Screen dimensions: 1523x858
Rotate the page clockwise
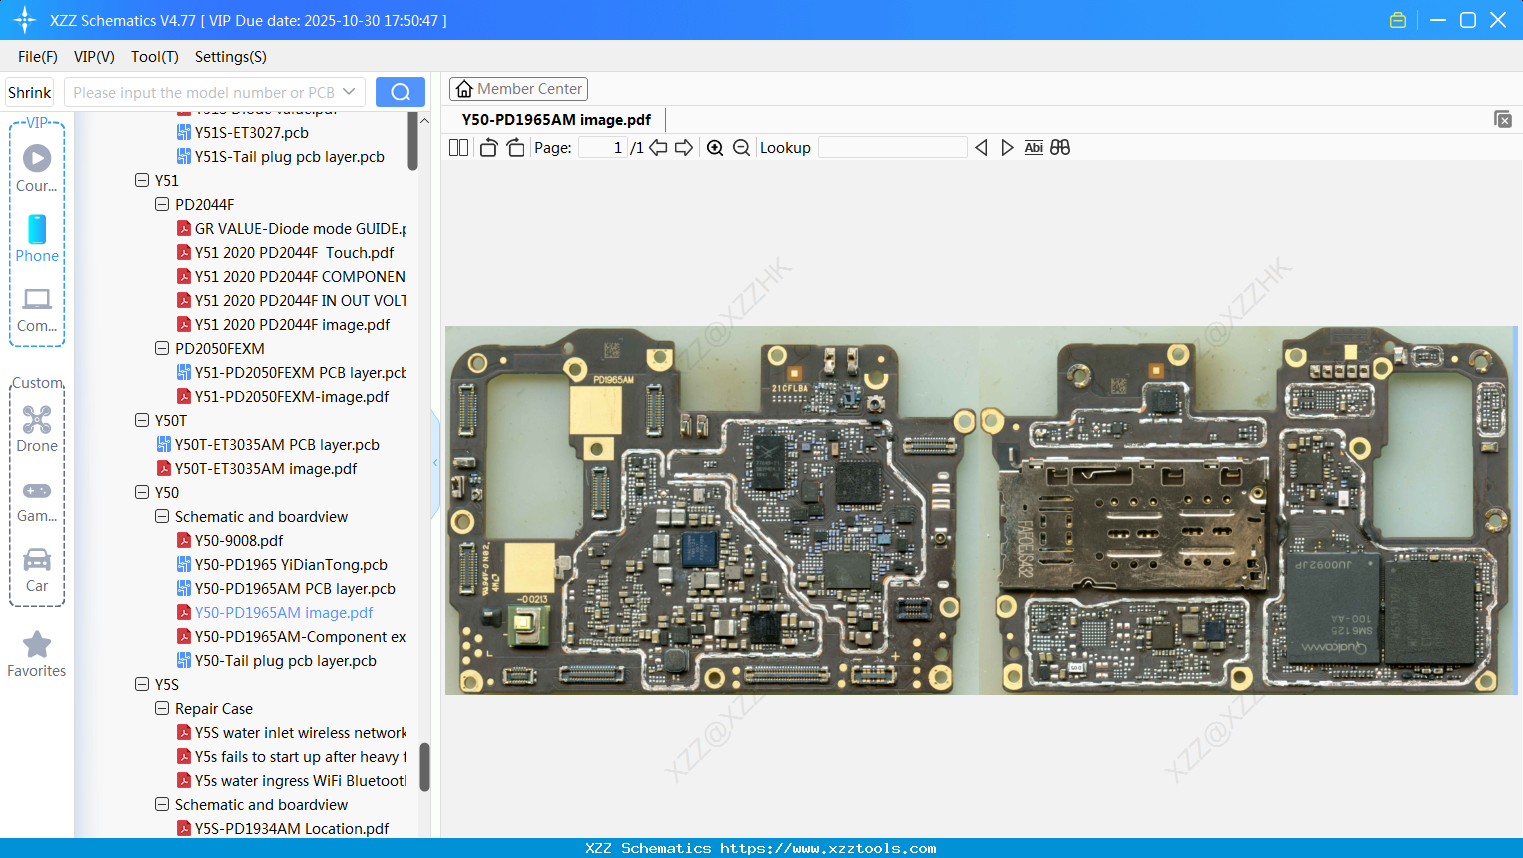(515, 147)
